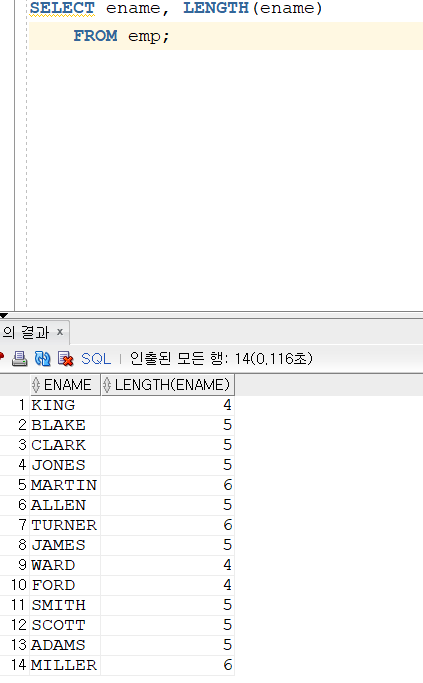423x683 pixels.
Task: Open the SQL link in result toolbar
Action: [96, 358]
